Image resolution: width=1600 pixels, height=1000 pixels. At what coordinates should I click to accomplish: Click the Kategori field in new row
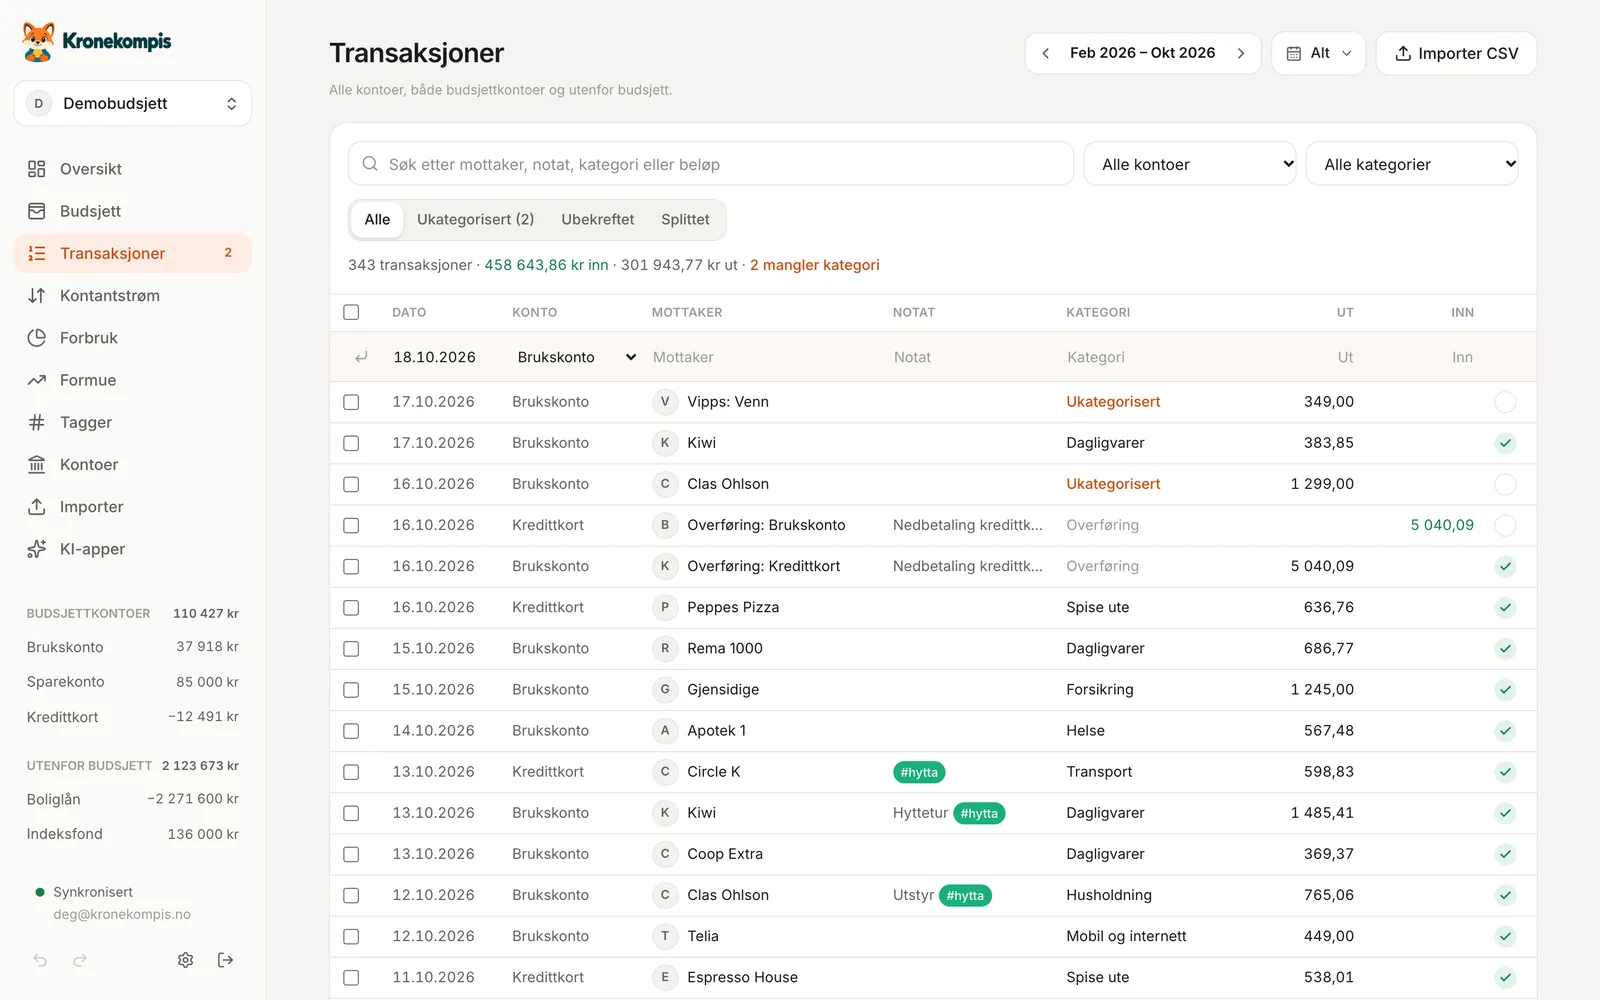1150,357
